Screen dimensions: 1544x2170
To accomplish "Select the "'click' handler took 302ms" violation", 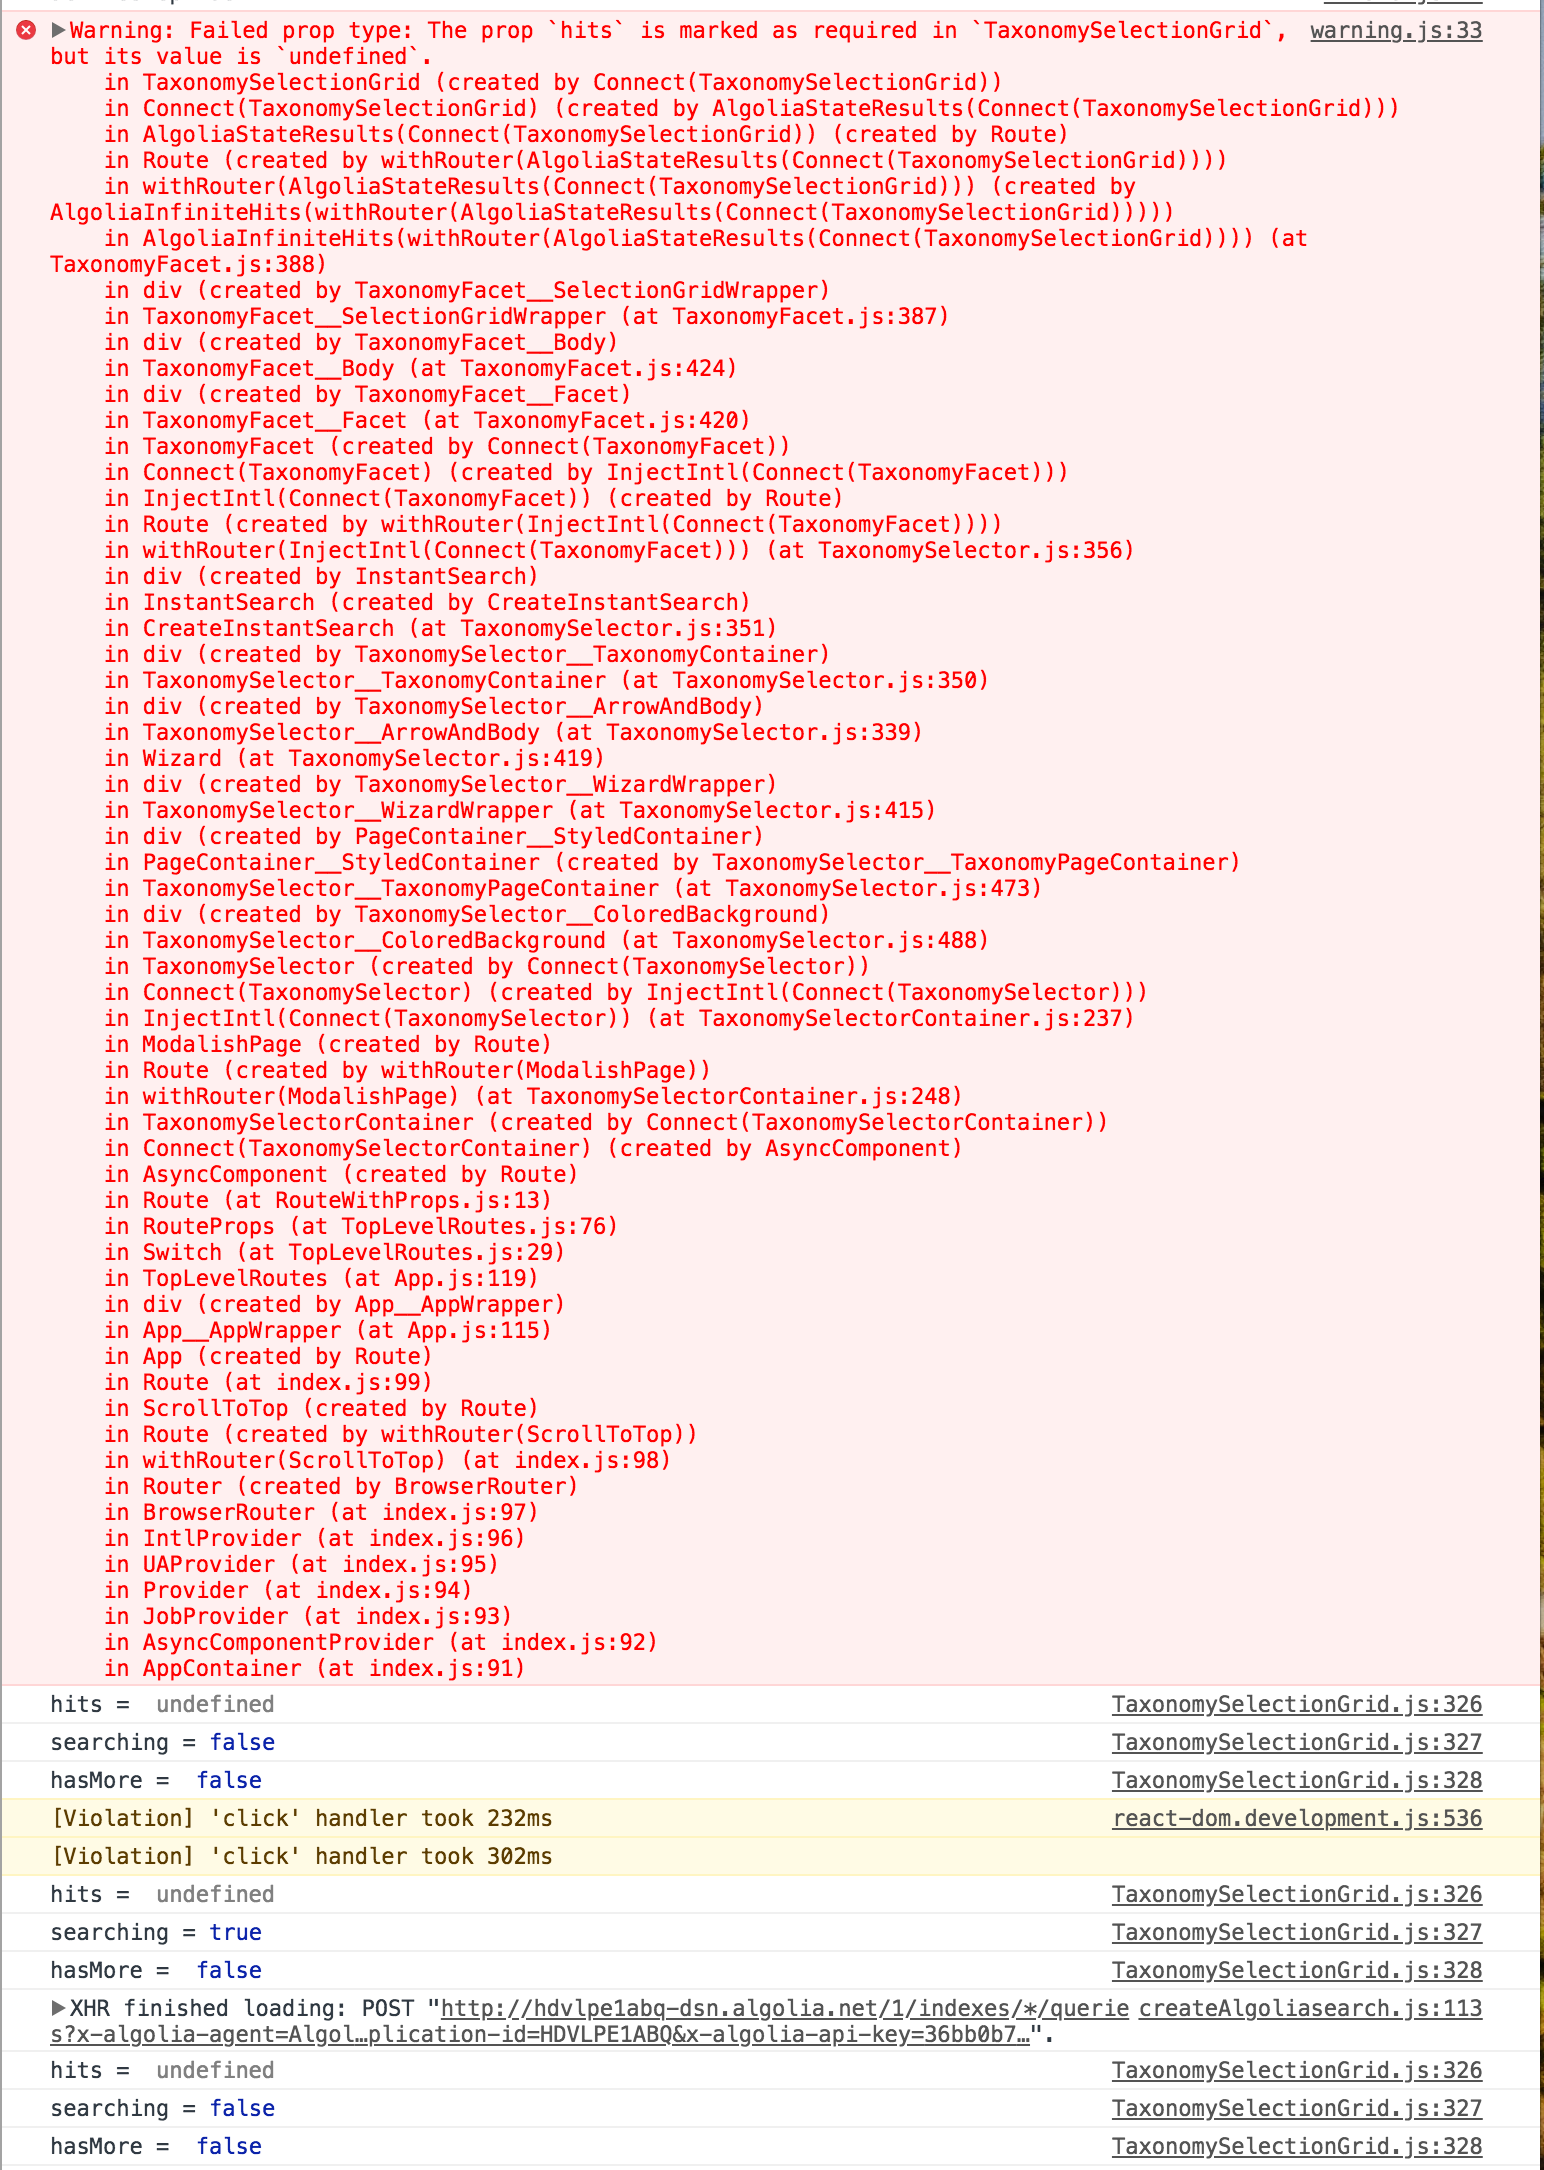I will [771, 1856].
